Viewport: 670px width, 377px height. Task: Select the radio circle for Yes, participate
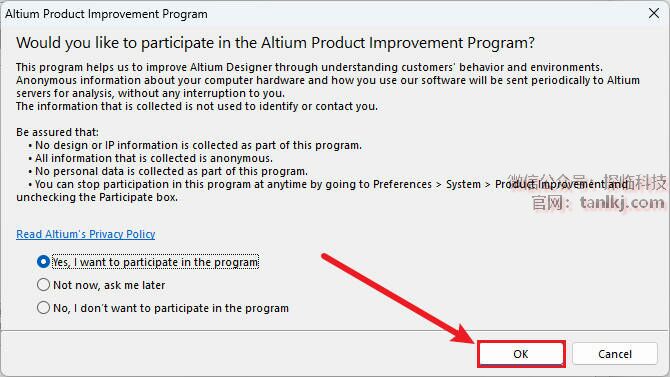[43, 262]
